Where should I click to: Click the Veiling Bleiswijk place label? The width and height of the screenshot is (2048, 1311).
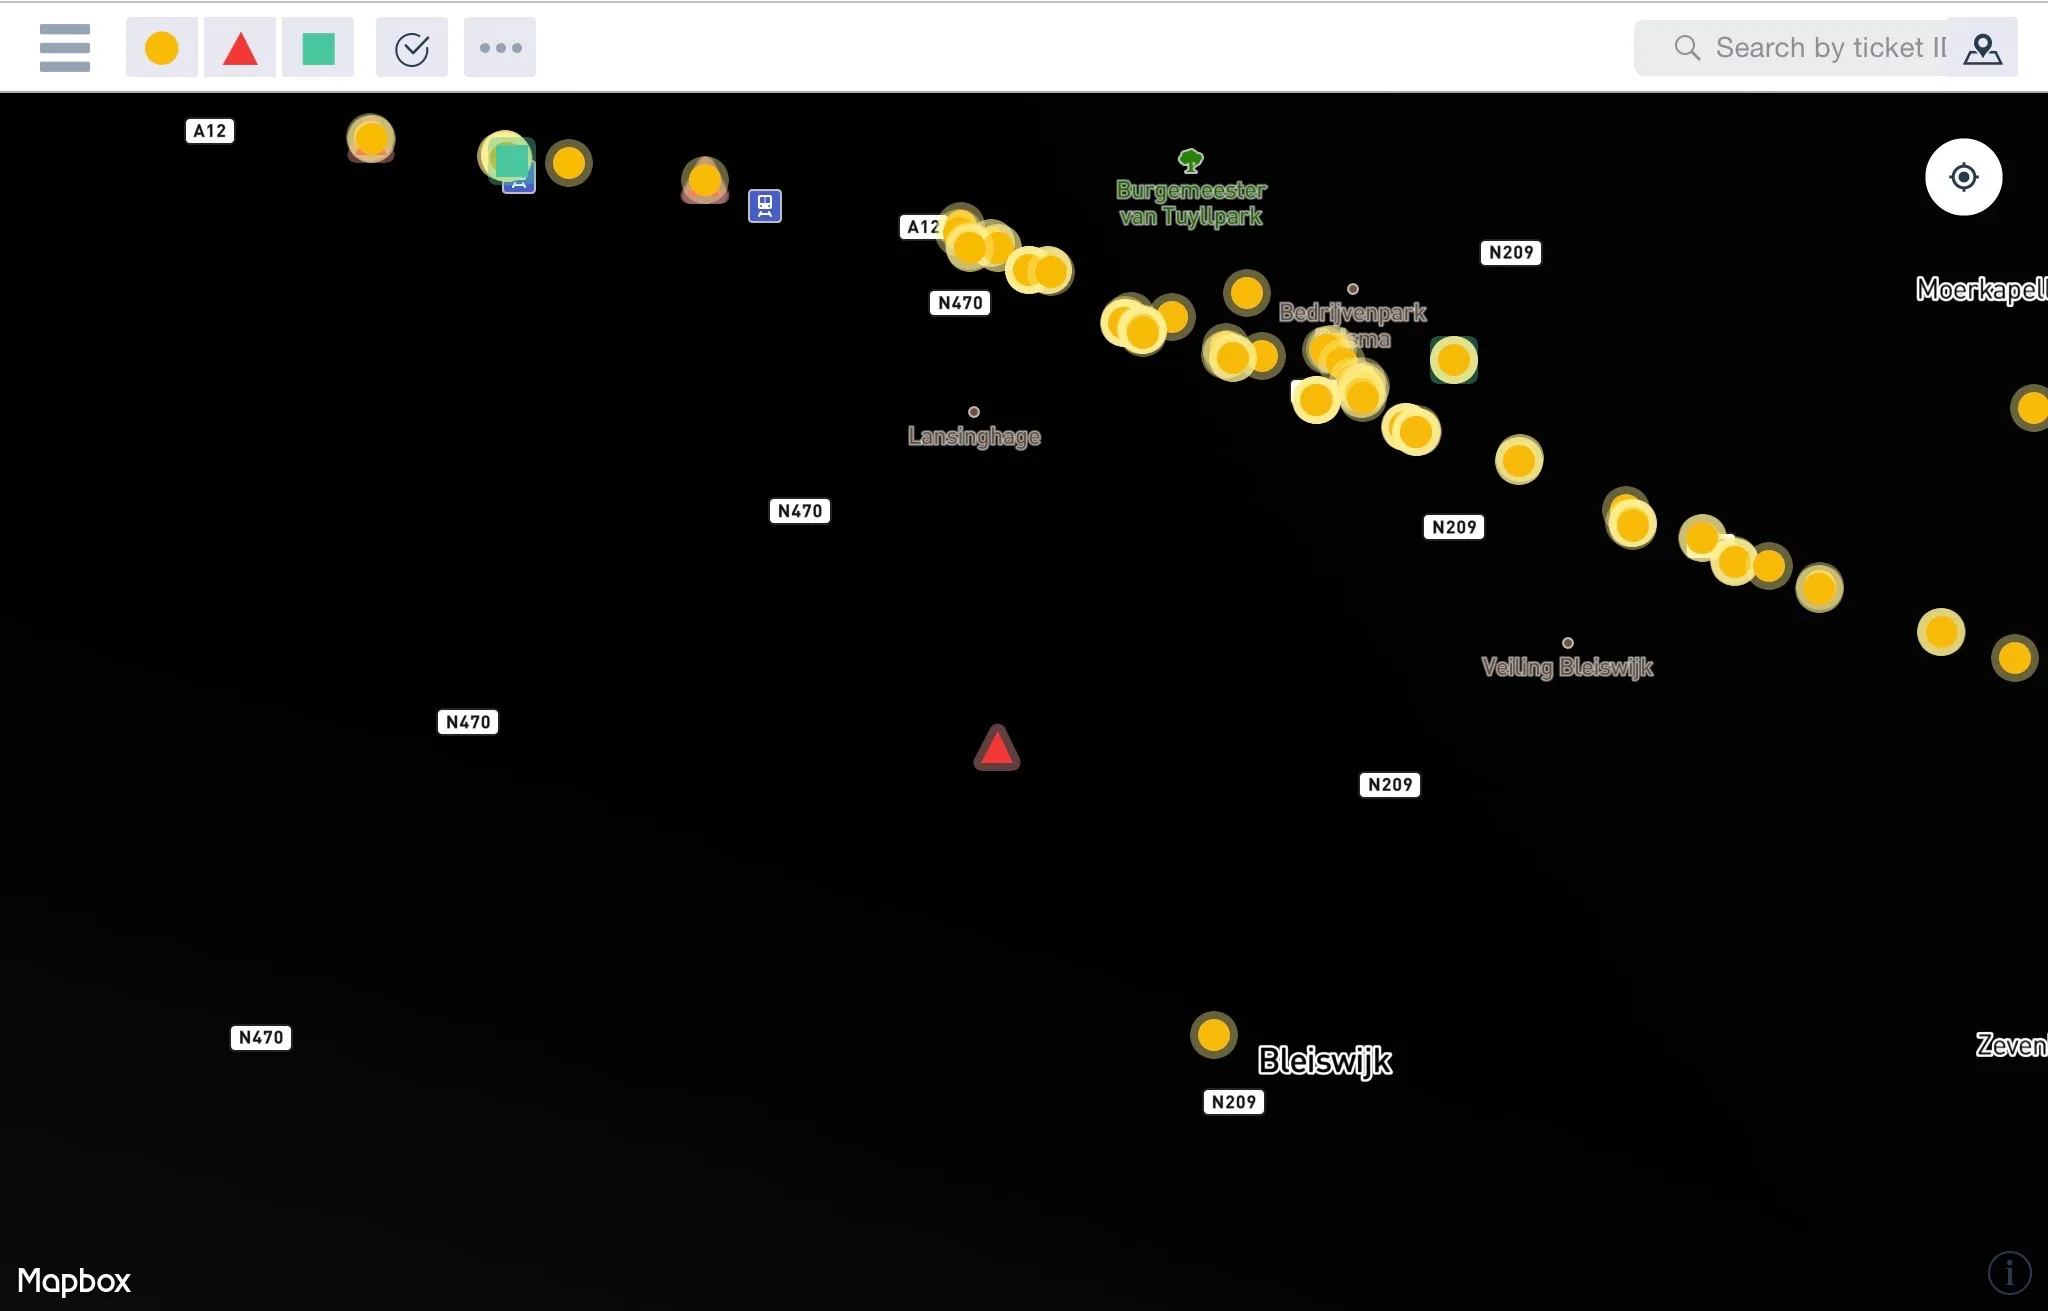point(1566,667)
